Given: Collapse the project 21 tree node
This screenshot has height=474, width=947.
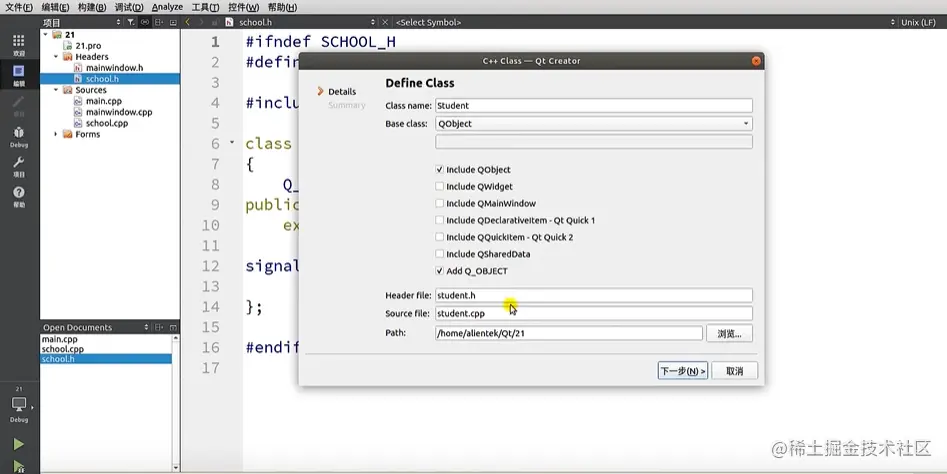Looking at the screenshot, I should tap(46, 35).
